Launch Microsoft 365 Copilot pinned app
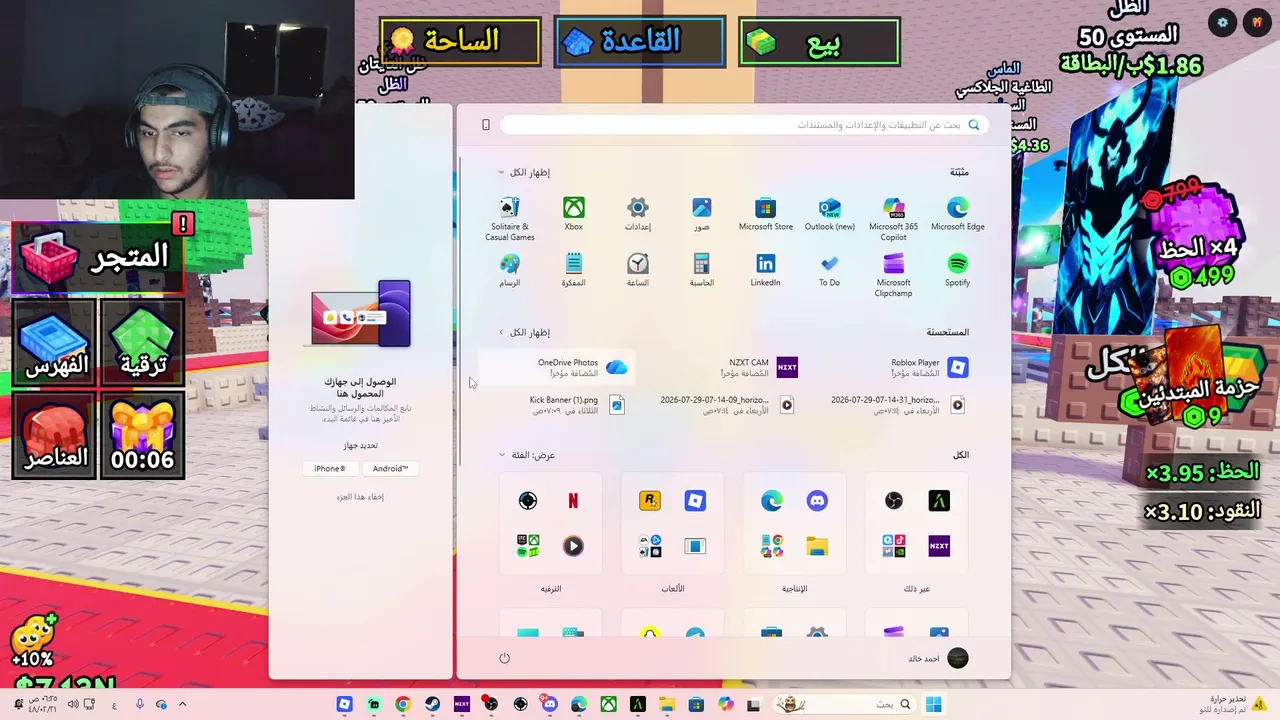This screenshot has height=720, width=1280. [x=893, y=218]
